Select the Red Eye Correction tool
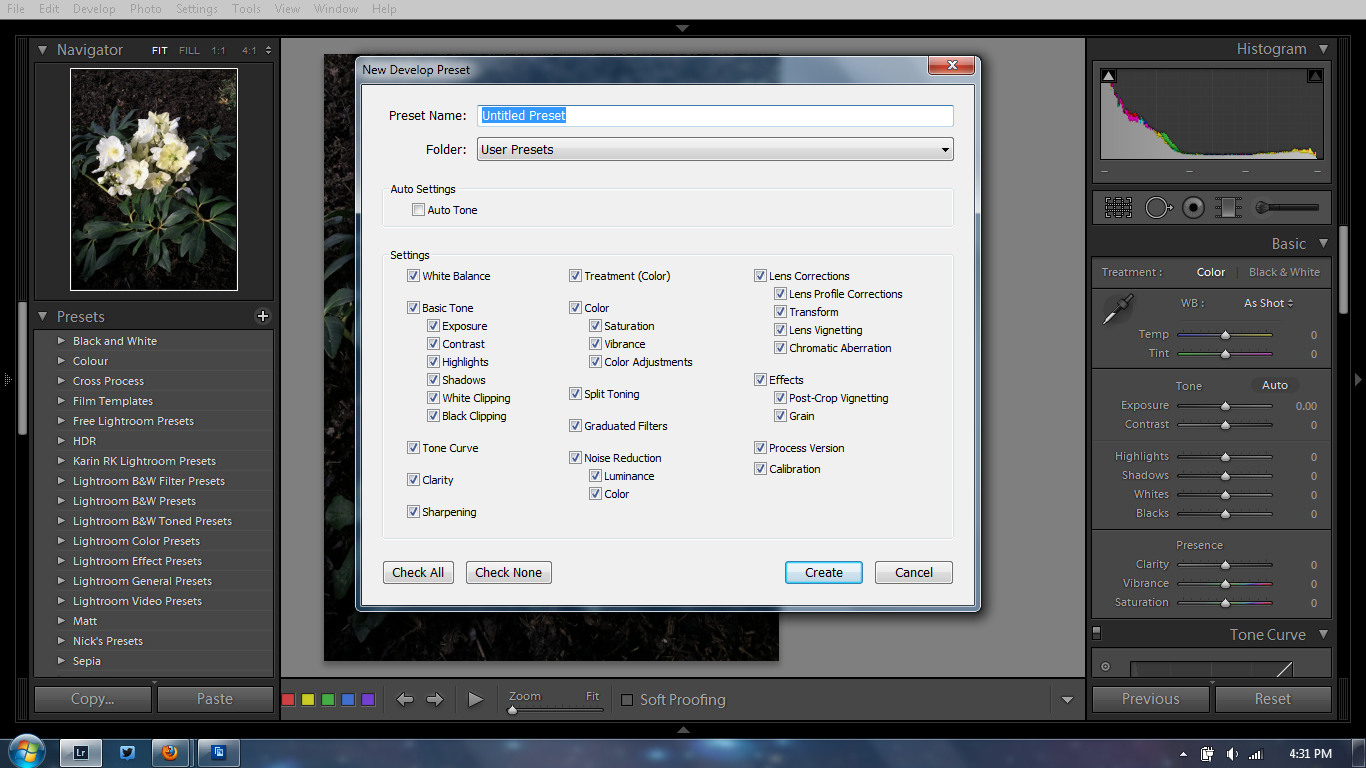This screenshot has height=768, width=1366. click(1193, 207)
